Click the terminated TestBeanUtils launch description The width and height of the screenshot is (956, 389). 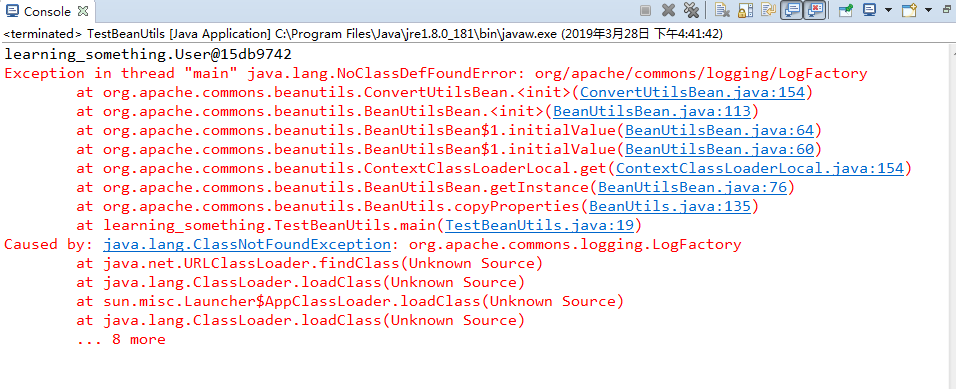363,34
